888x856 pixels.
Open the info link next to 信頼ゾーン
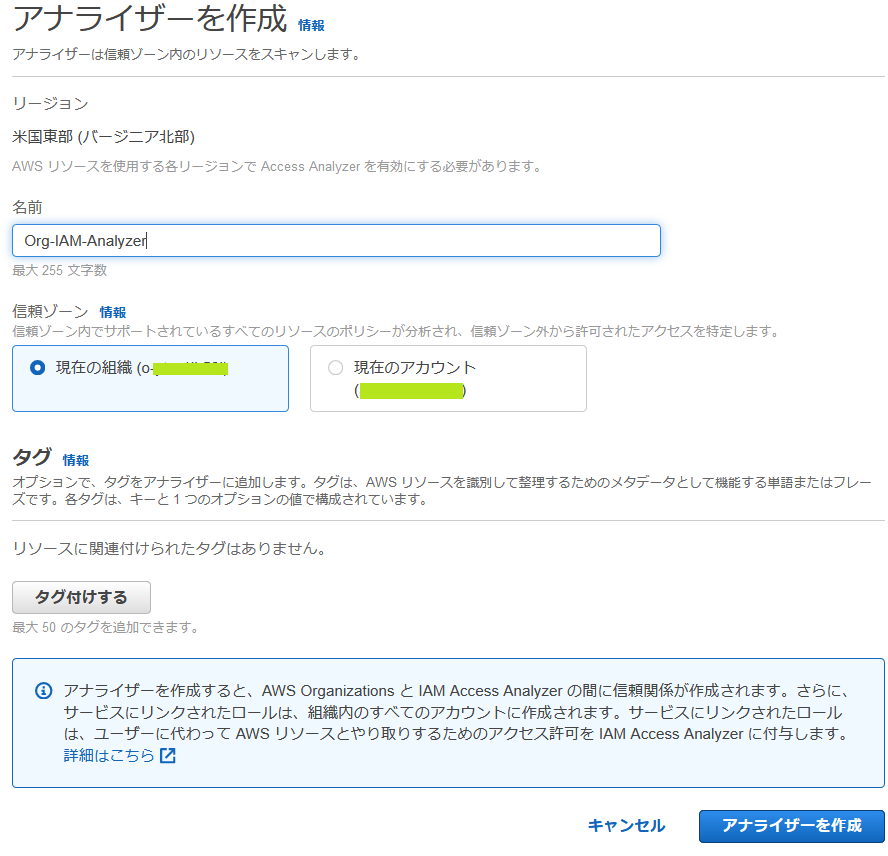click(x=113, y=312)
